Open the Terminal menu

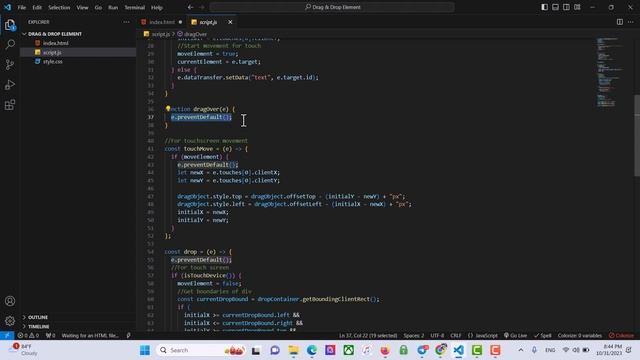click(x=135, y=7)
